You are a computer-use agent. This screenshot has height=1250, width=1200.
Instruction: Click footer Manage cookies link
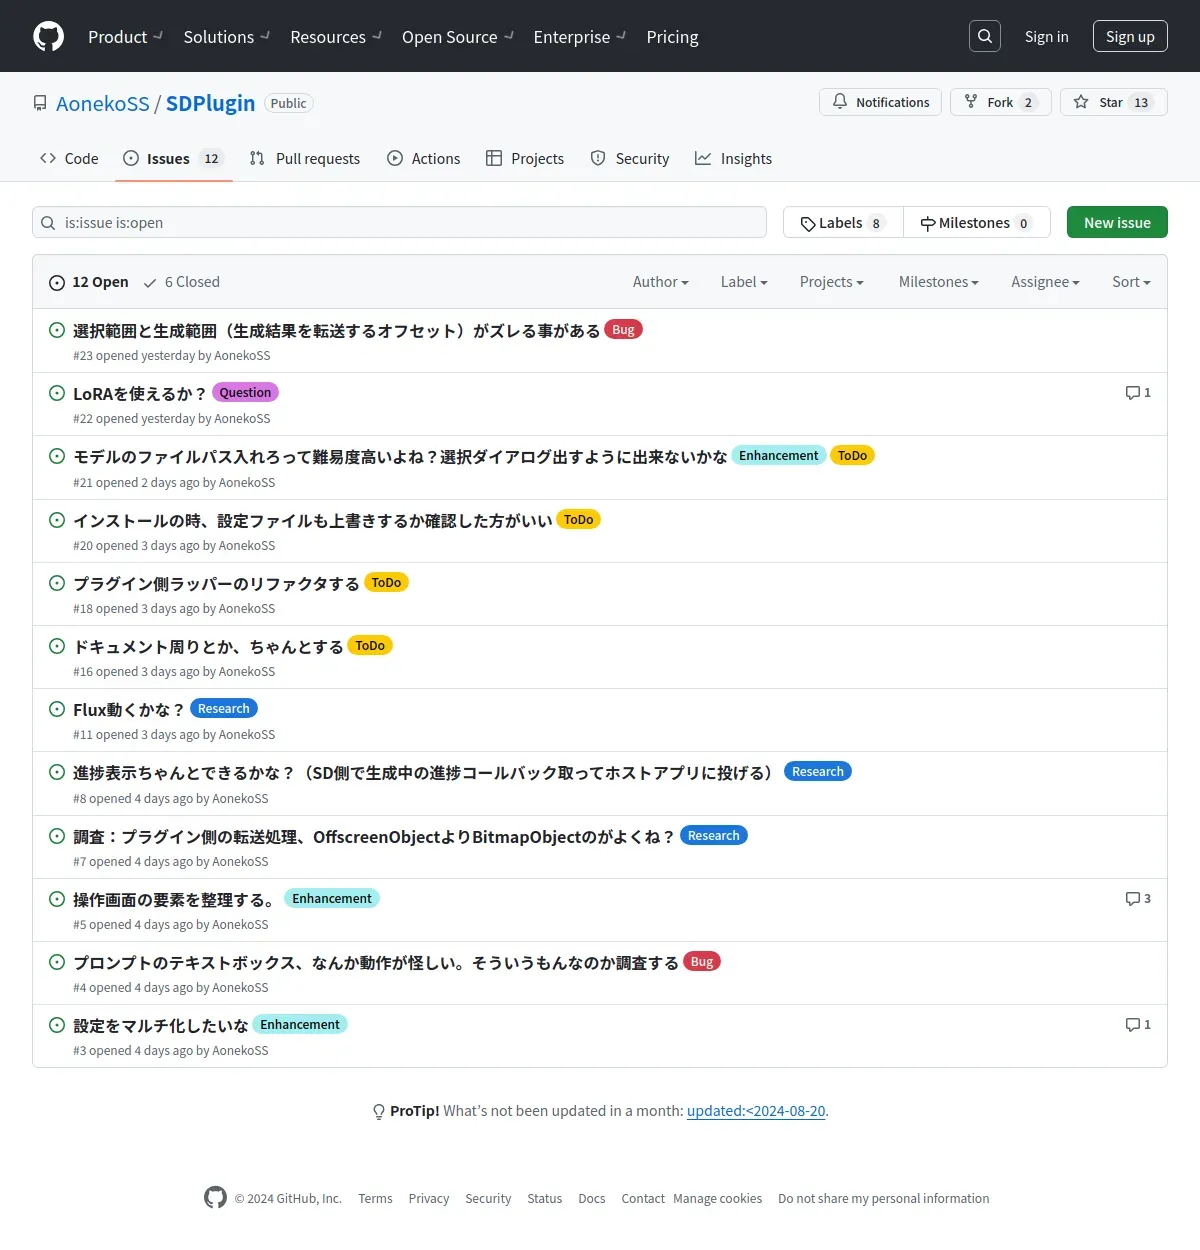click(x=717, y=1198)
